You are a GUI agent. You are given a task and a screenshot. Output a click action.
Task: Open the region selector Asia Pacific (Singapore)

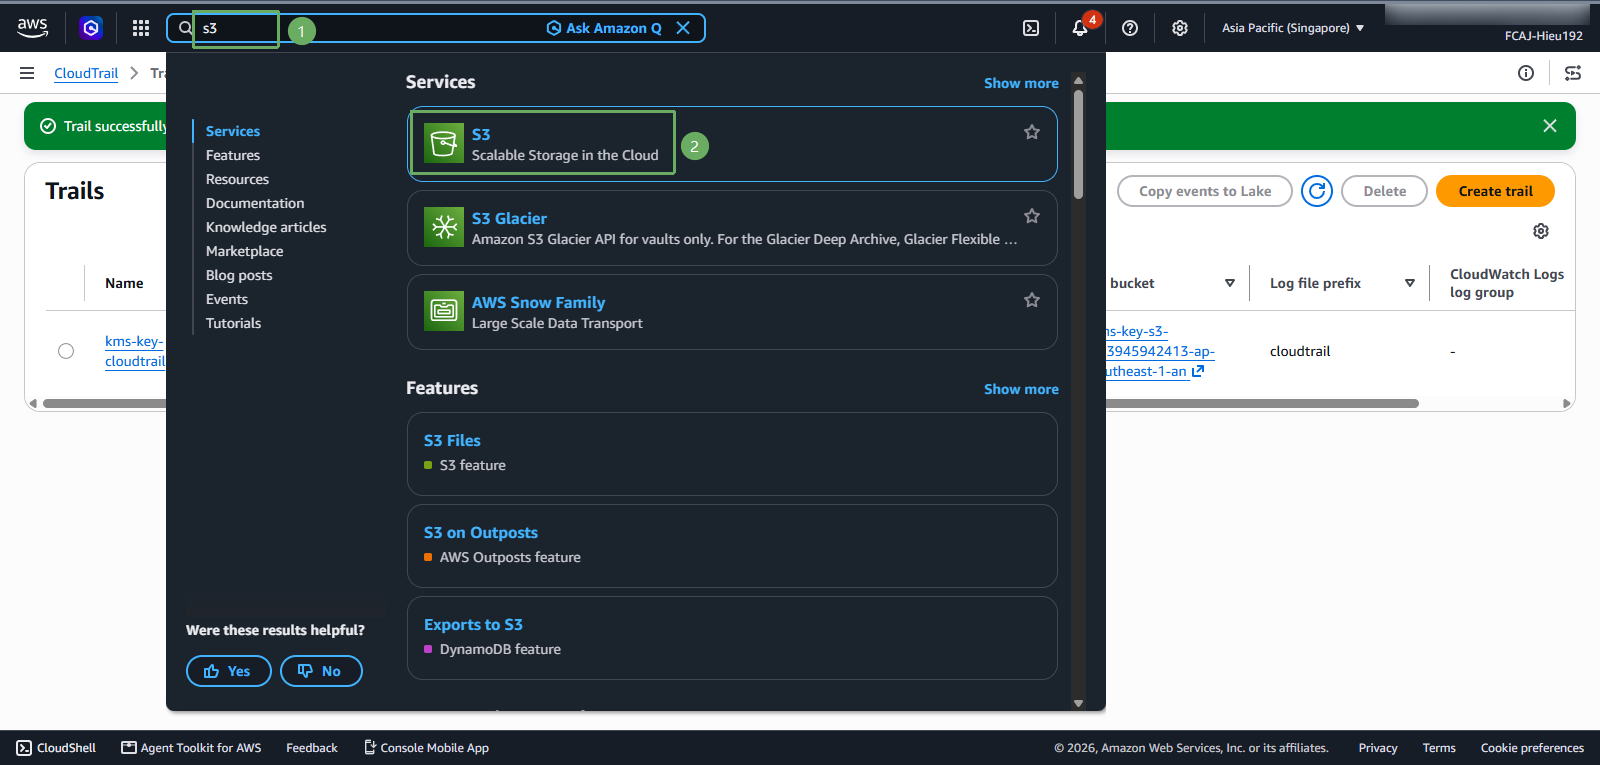[1293, 28]
